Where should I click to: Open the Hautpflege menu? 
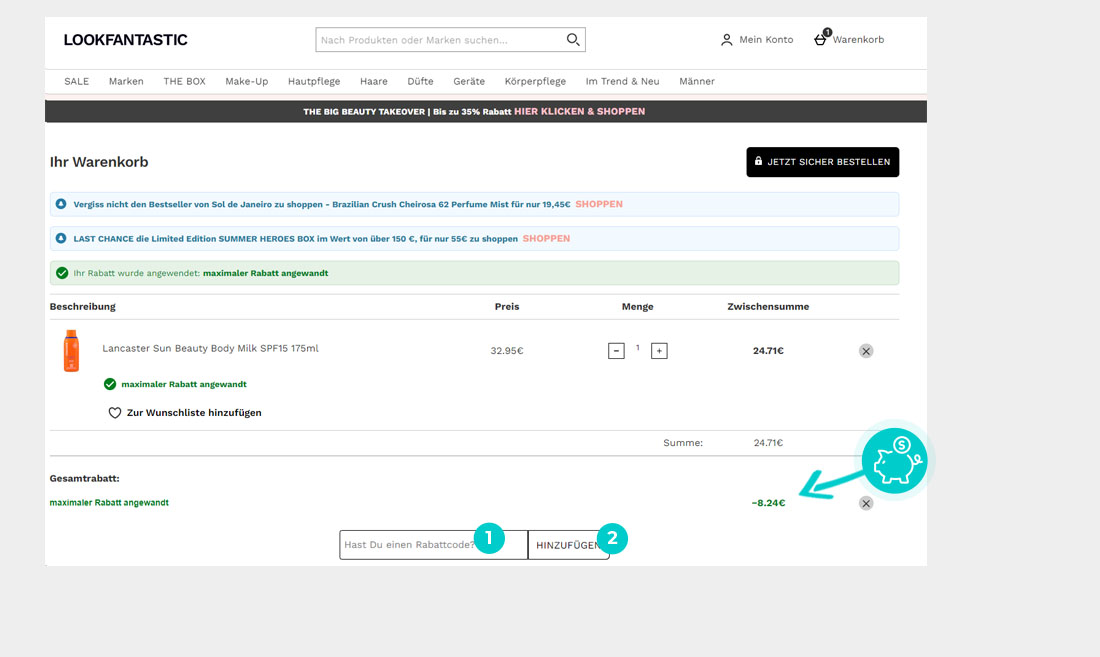314,81
